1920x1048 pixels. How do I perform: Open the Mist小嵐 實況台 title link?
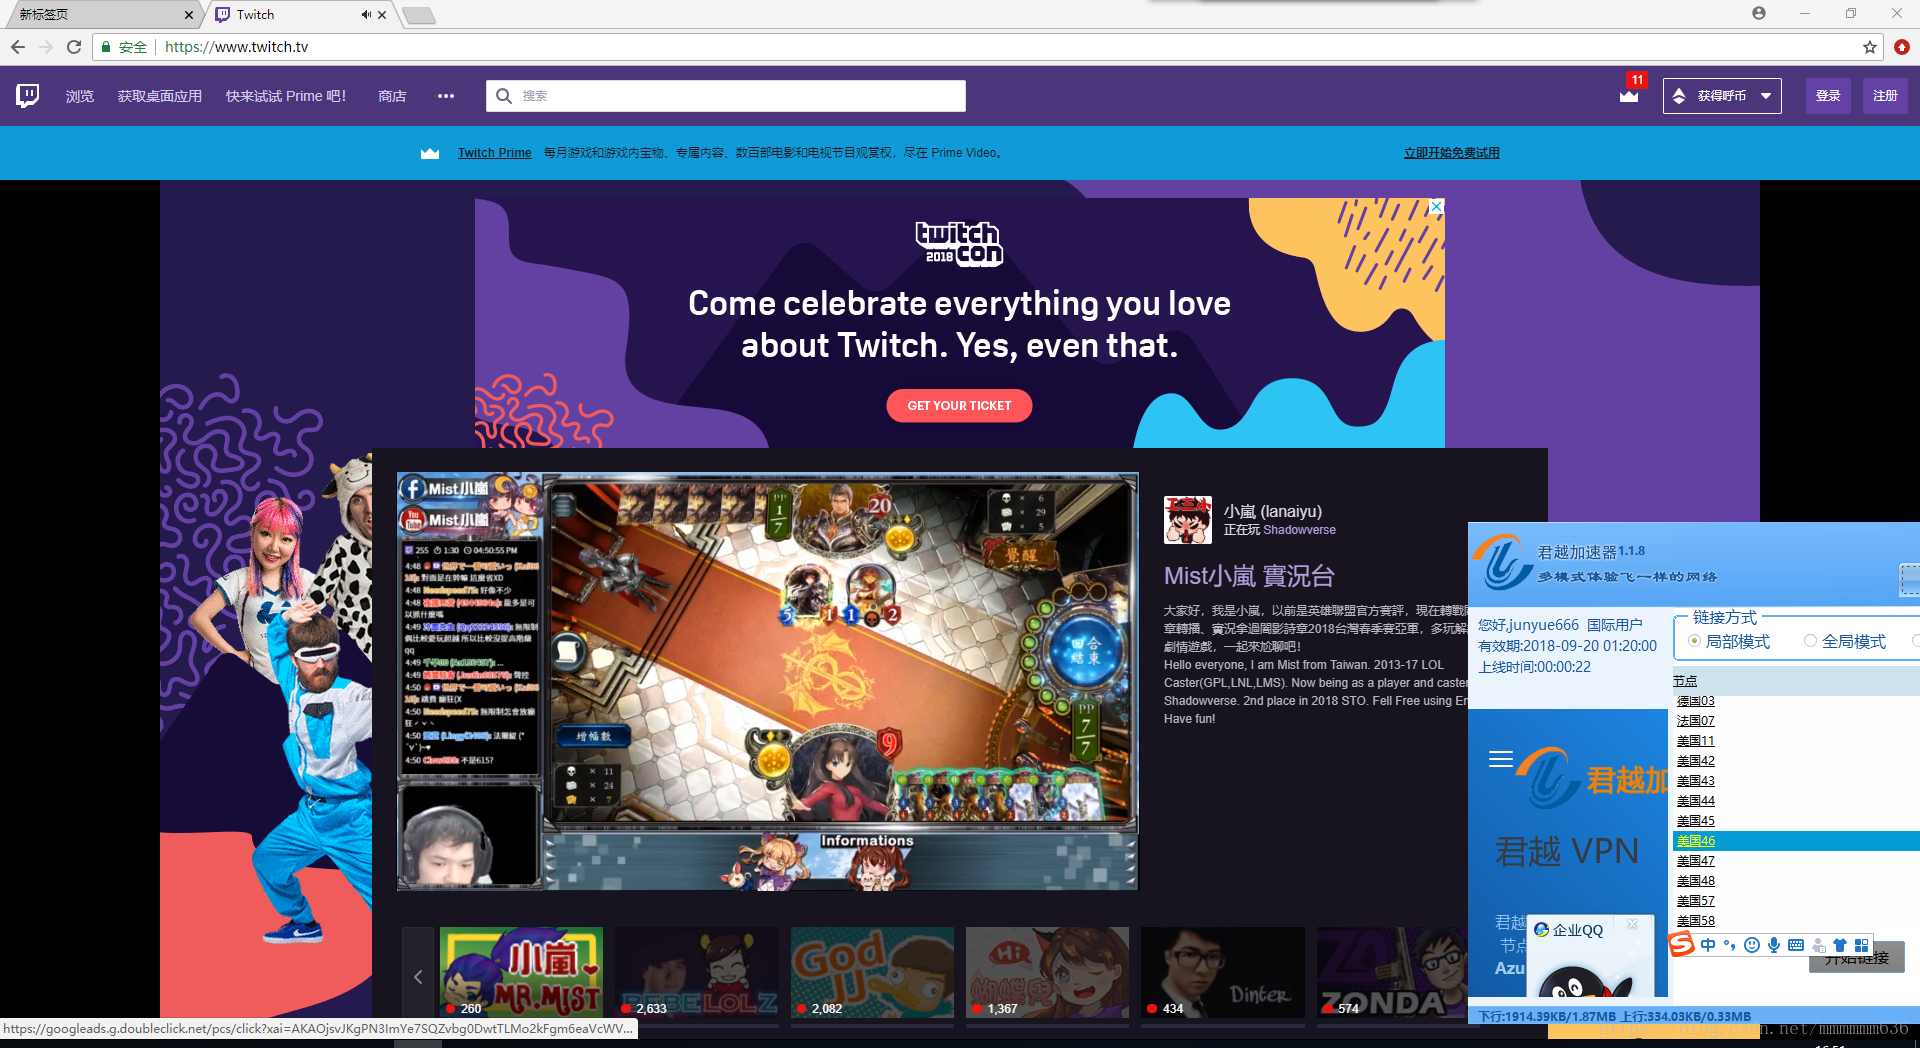1248,576
